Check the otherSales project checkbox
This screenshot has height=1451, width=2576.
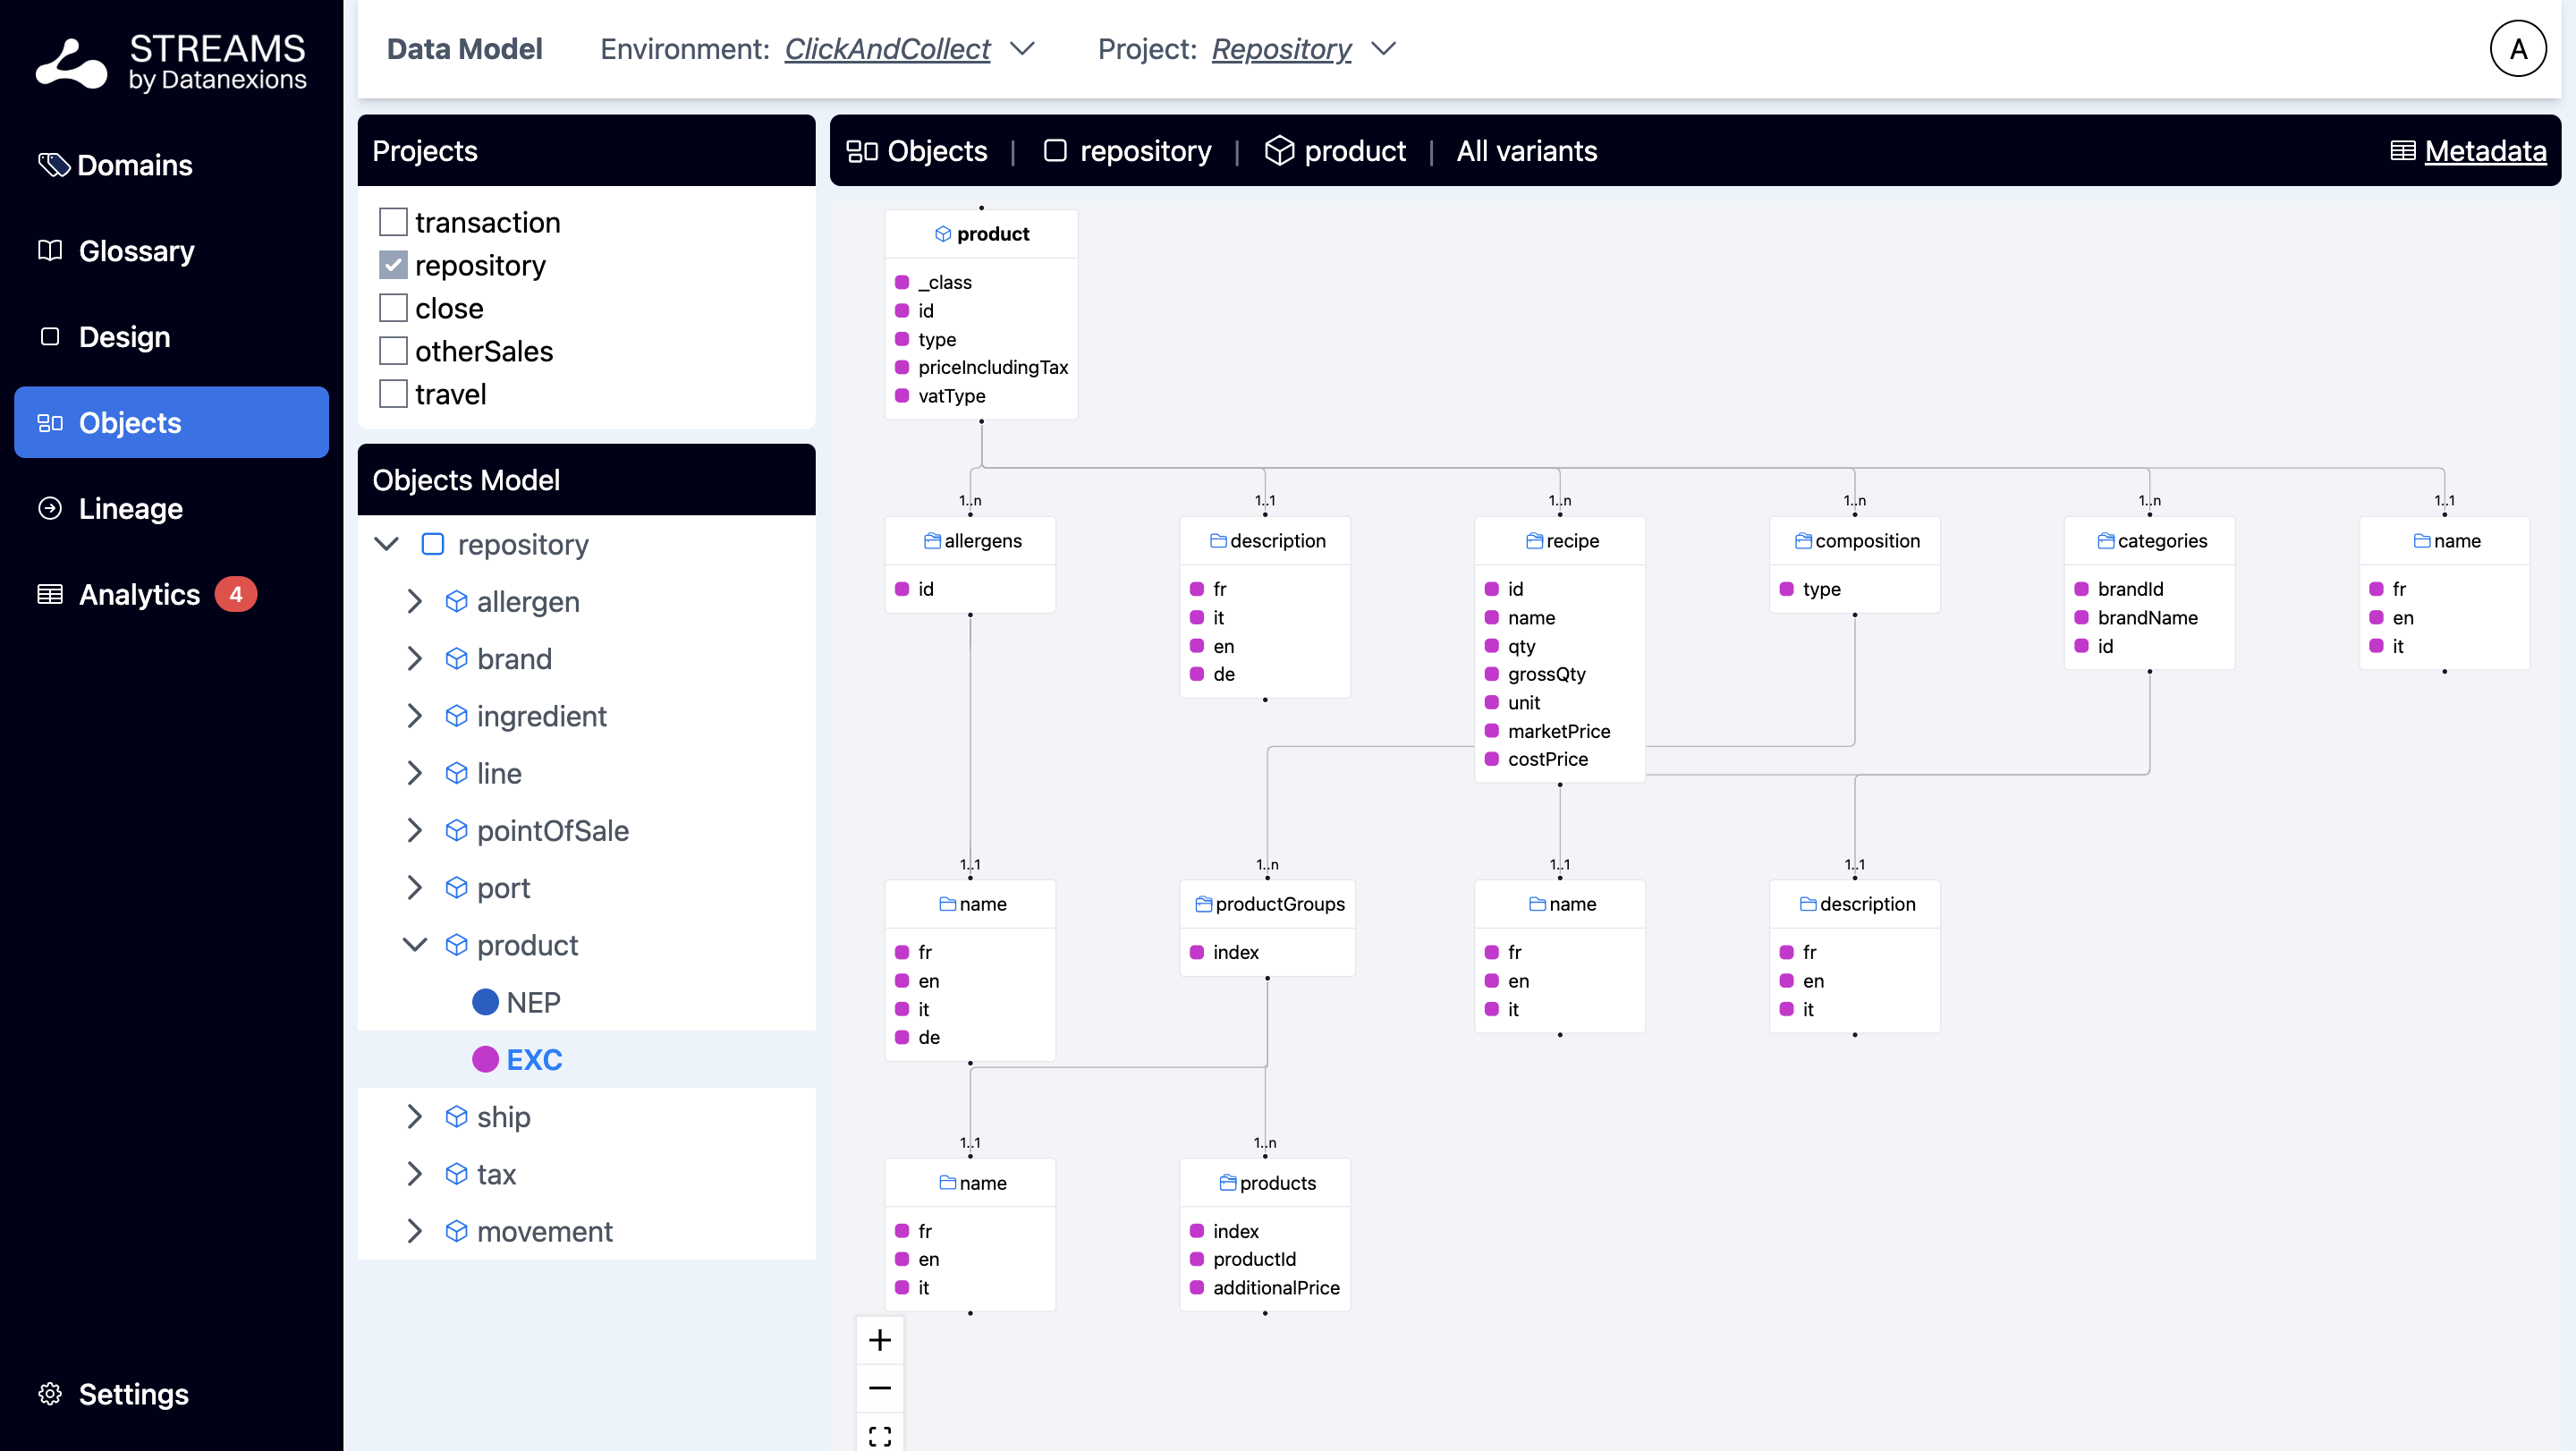tap(393, 351)
